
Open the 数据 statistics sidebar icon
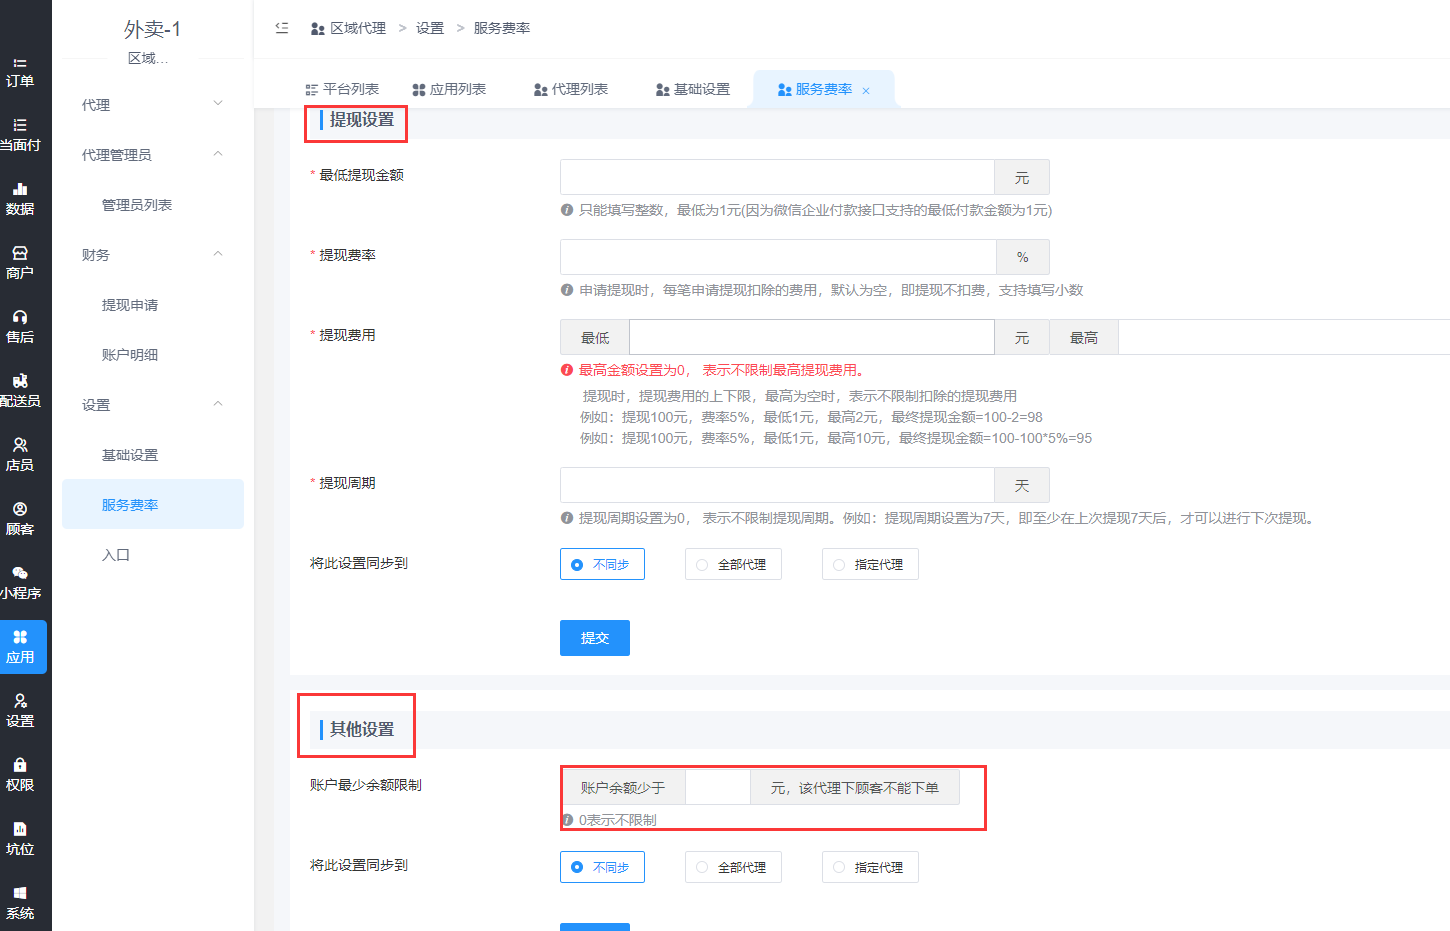[20, 199]
